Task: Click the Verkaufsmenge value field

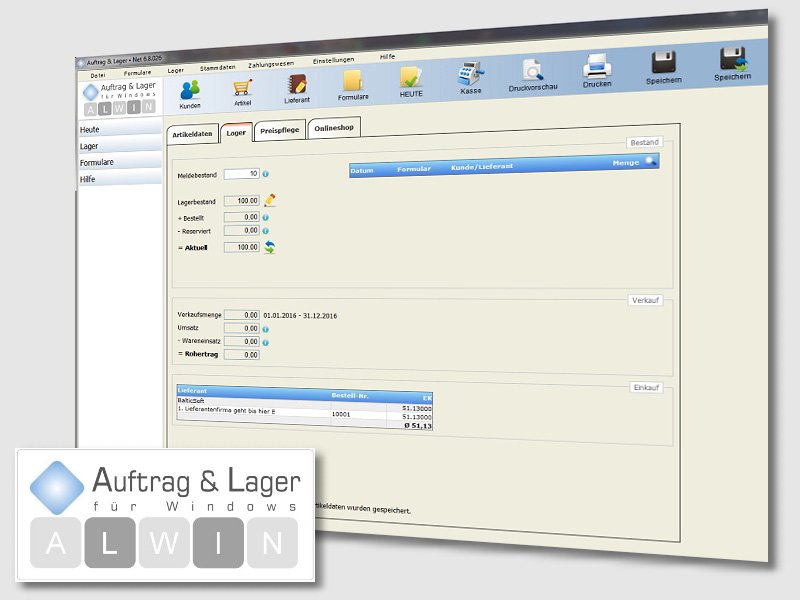Action: coord(242,315)
